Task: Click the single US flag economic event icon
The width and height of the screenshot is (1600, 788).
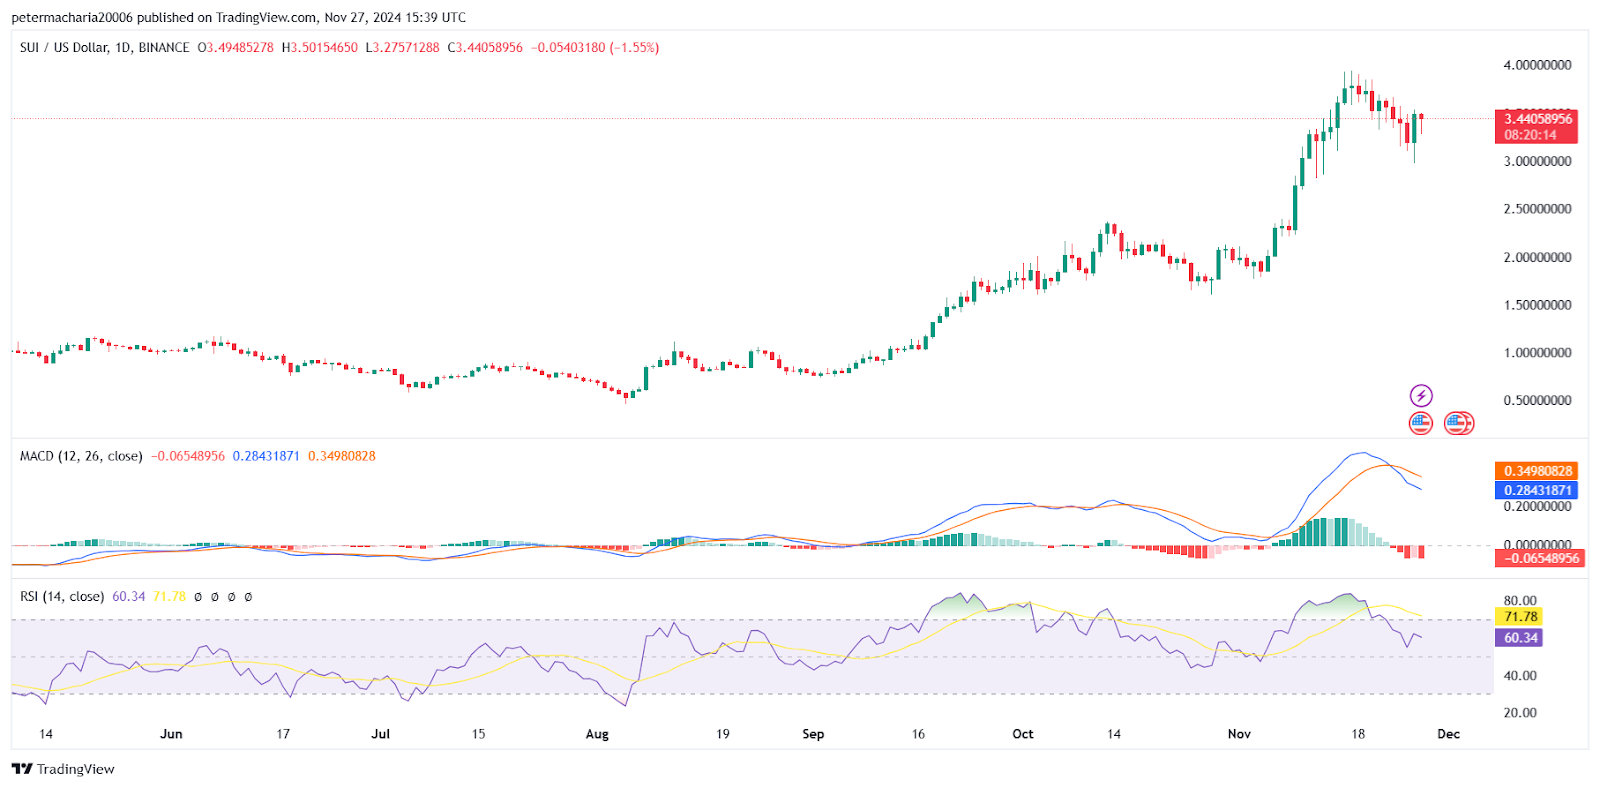Action: (1421, 423)
